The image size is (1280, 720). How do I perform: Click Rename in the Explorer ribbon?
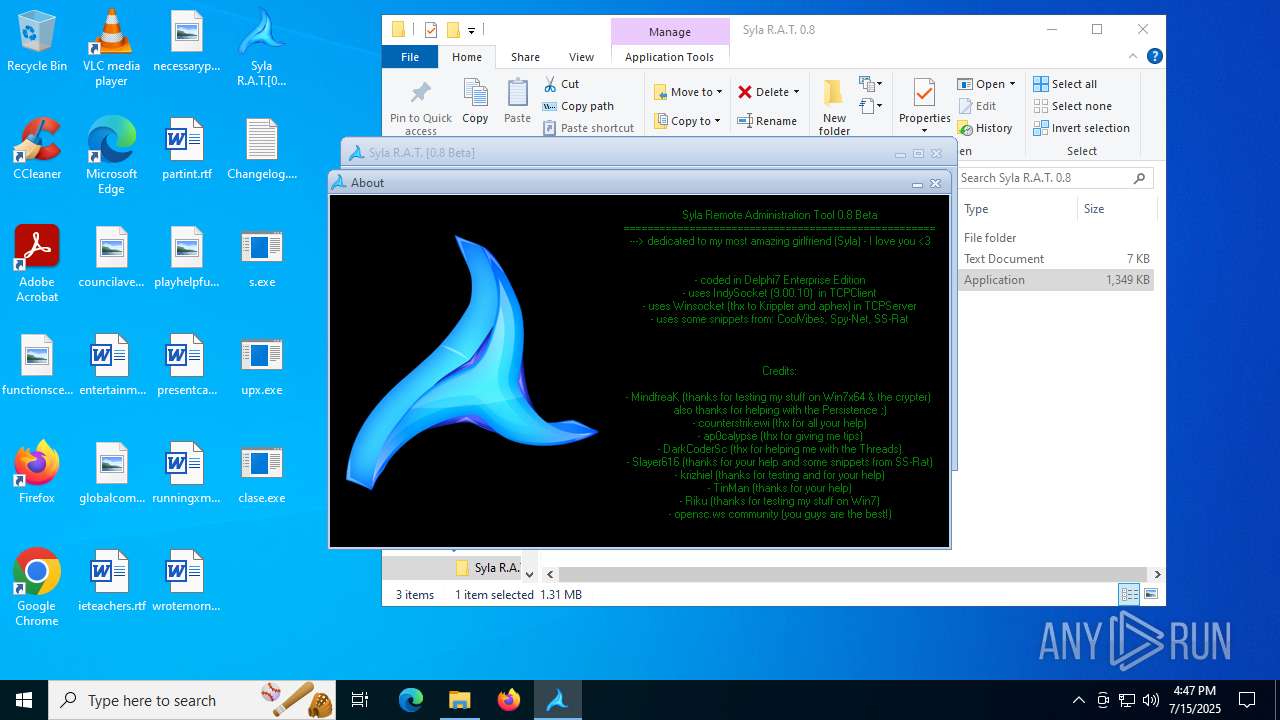pos(767,121)
